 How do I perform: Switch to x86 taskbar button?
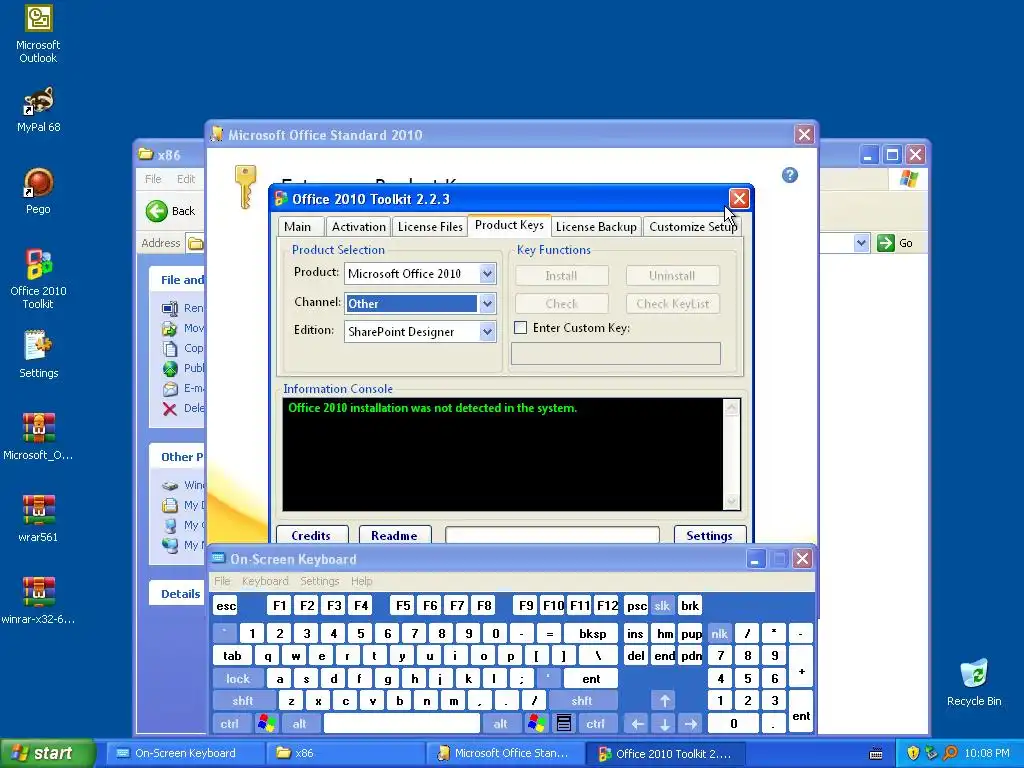tap(345, 753)
